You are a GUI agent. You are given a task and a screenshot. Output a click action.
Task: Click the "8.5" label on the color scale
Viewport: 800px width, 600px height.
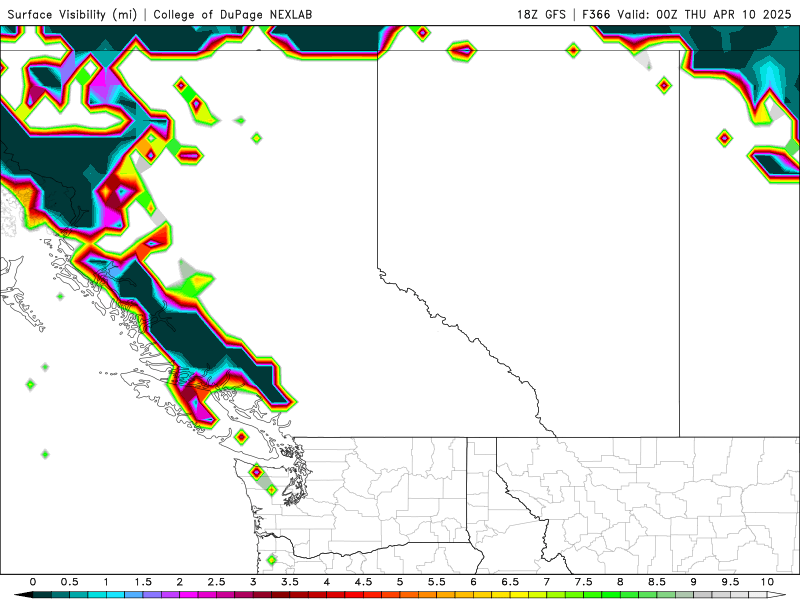pos(657,582)
